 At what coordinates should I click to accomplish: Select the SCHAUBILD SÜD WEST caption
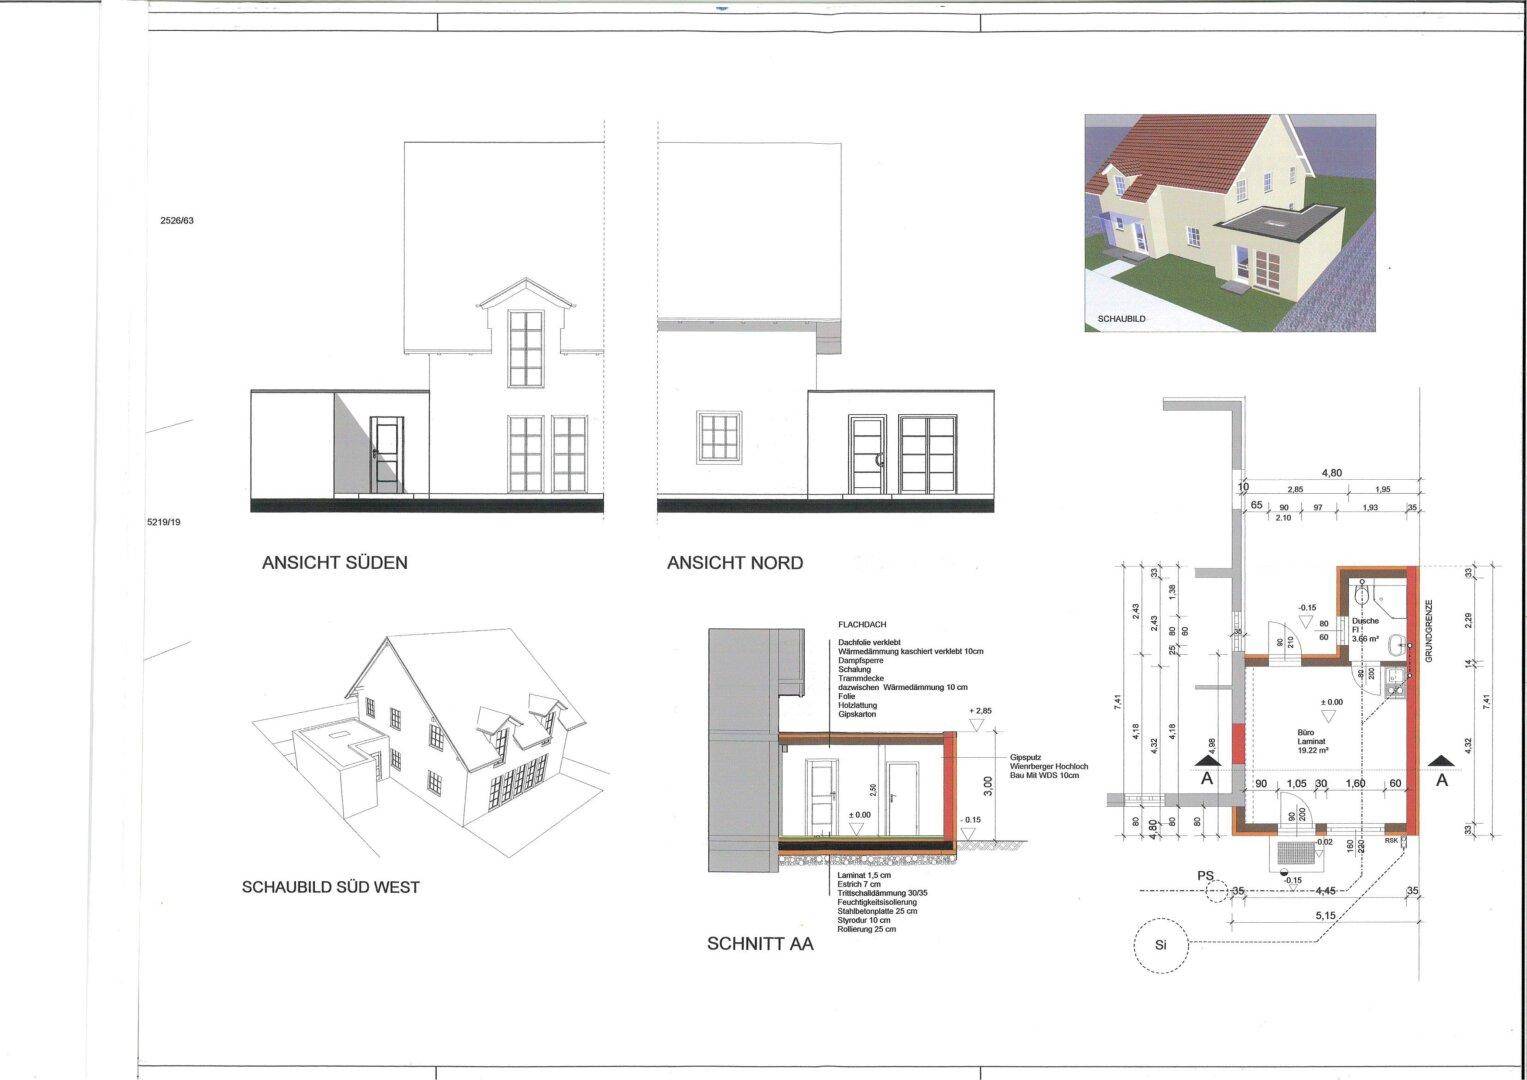[x=331, y=887]
